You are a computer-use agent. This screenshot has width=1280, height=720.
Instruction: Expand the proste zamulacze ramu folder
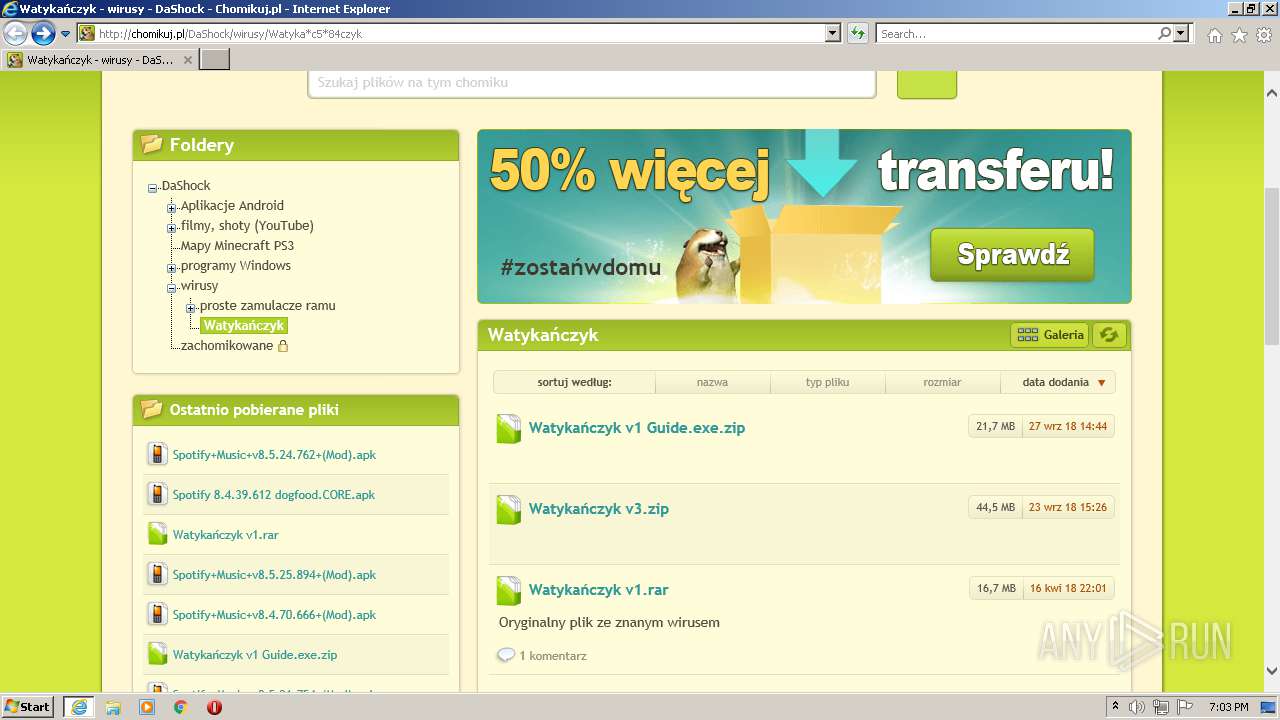coord(191,307)
